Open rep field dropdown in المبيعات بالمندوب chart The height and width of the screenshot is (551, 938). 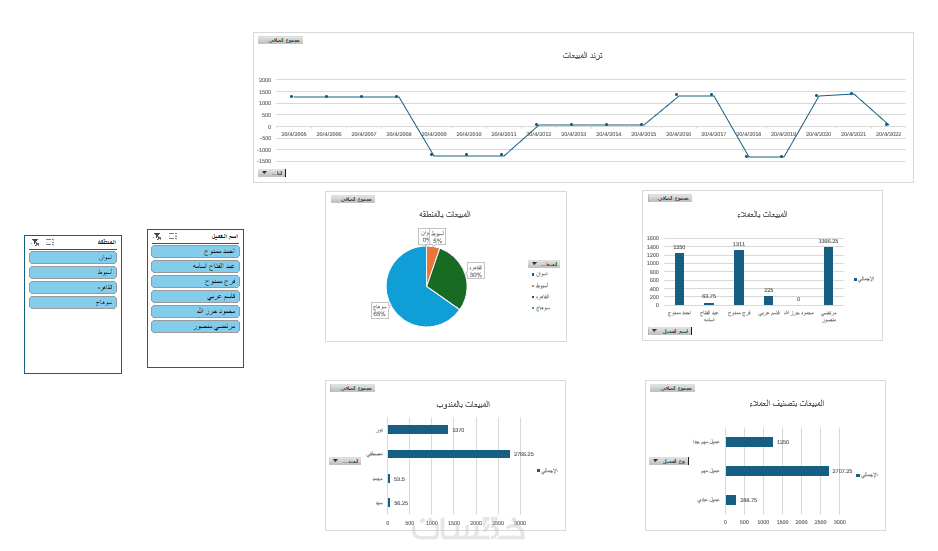click(x=345, y=461)
